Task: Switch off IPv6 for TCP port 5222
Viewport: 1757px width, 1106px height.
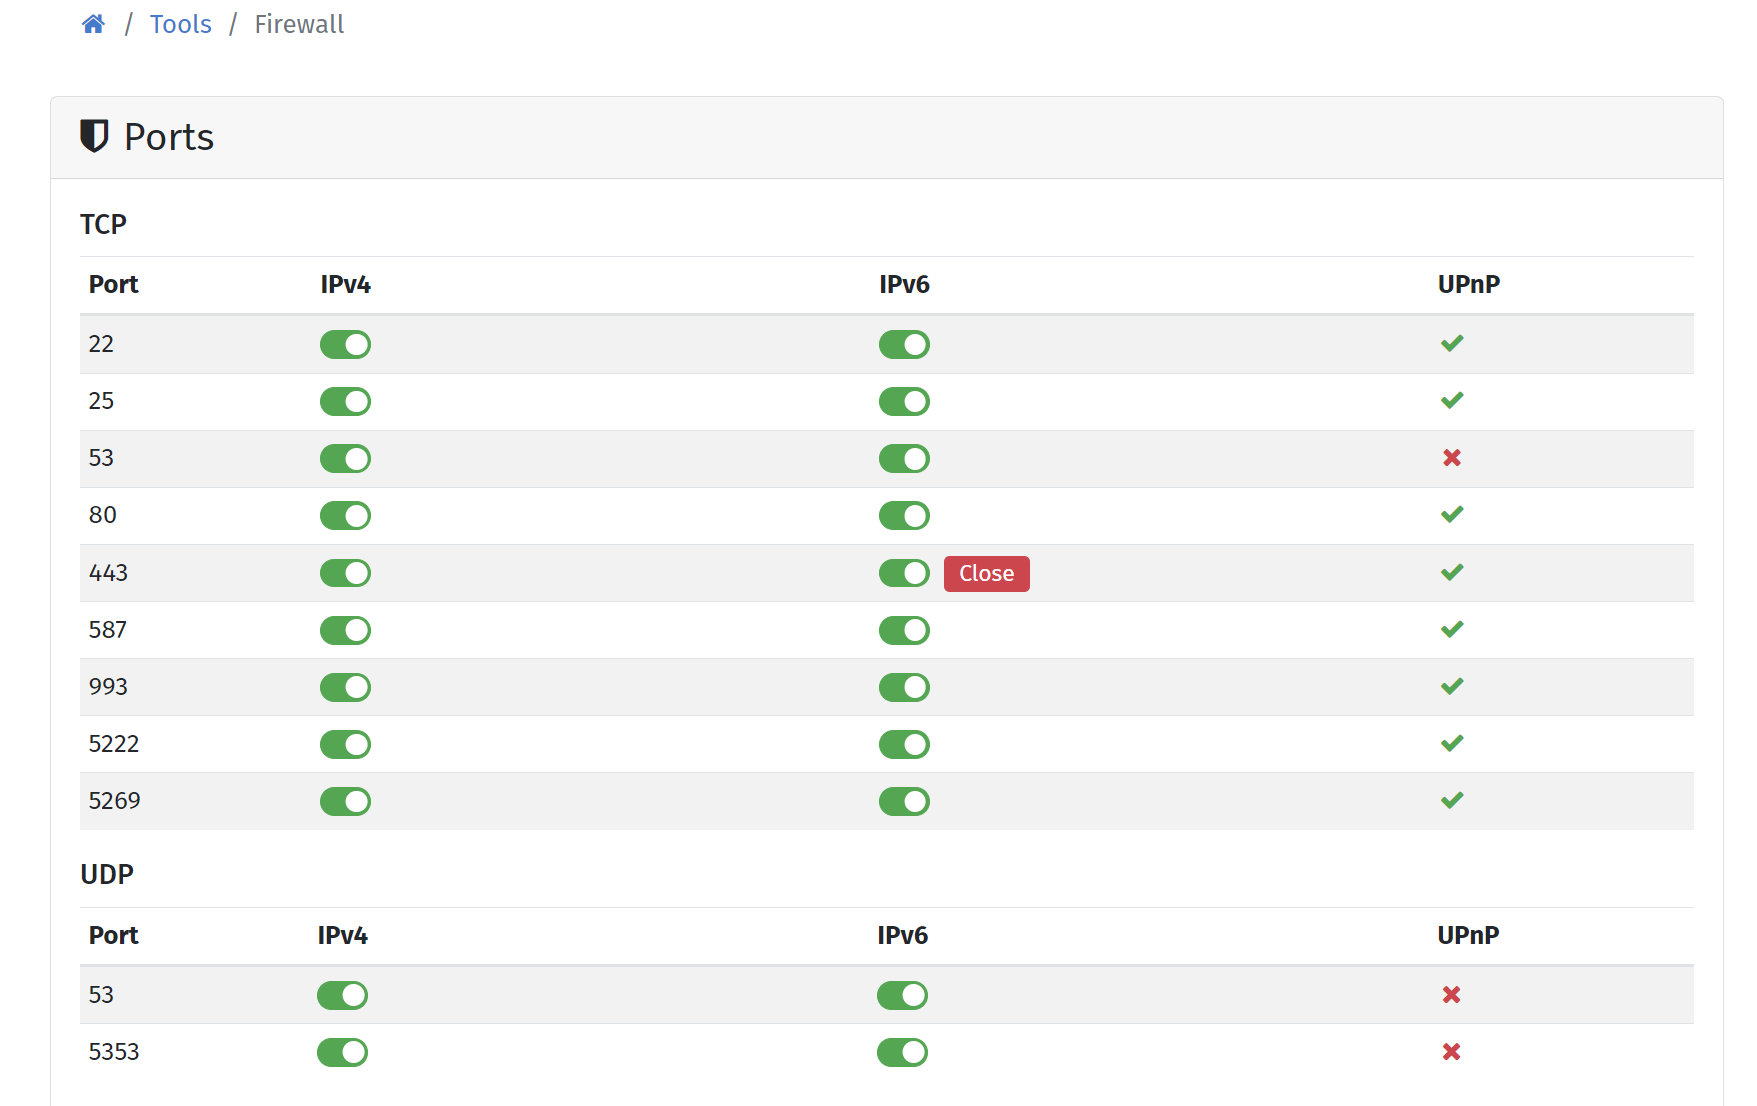Action: pyautogui.click(x=904, y=745)
